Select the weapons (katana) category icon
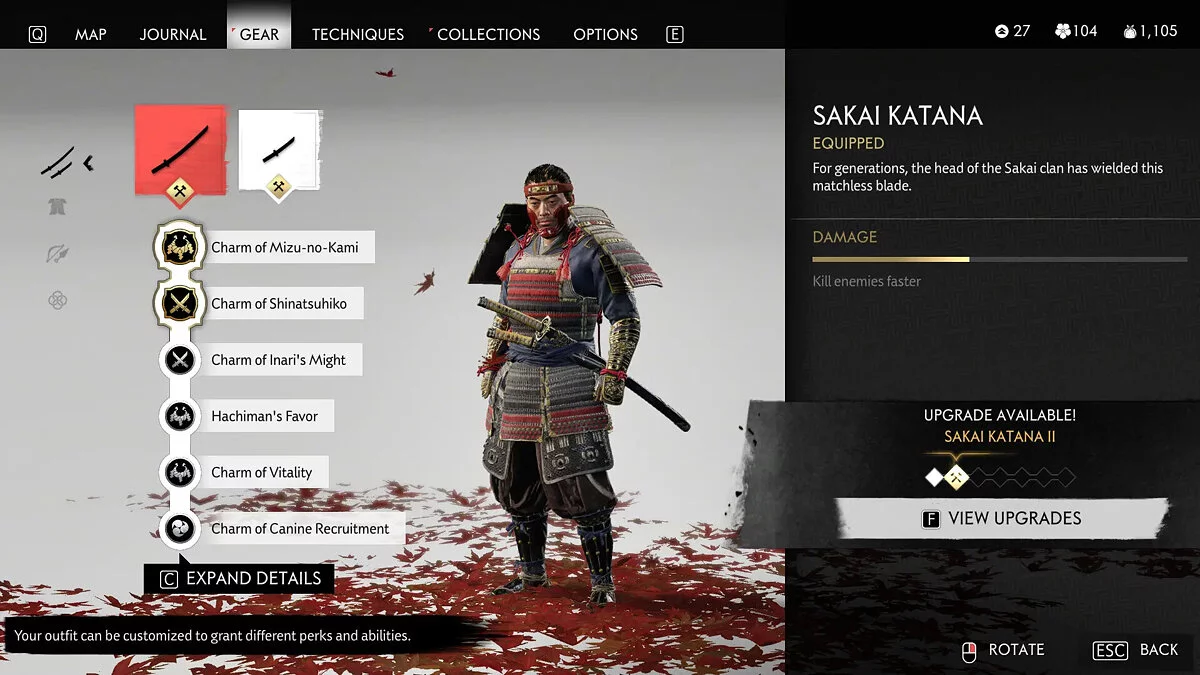This screenshot has width=1200, height=675. coord(58,161)
